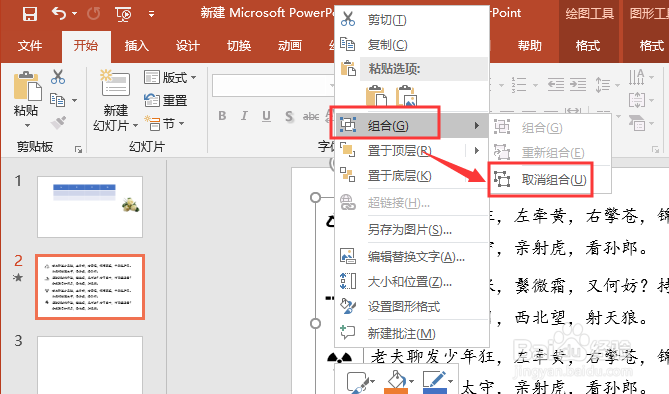Click the Save icon in quick access toolbar

(x=30, y=14)
